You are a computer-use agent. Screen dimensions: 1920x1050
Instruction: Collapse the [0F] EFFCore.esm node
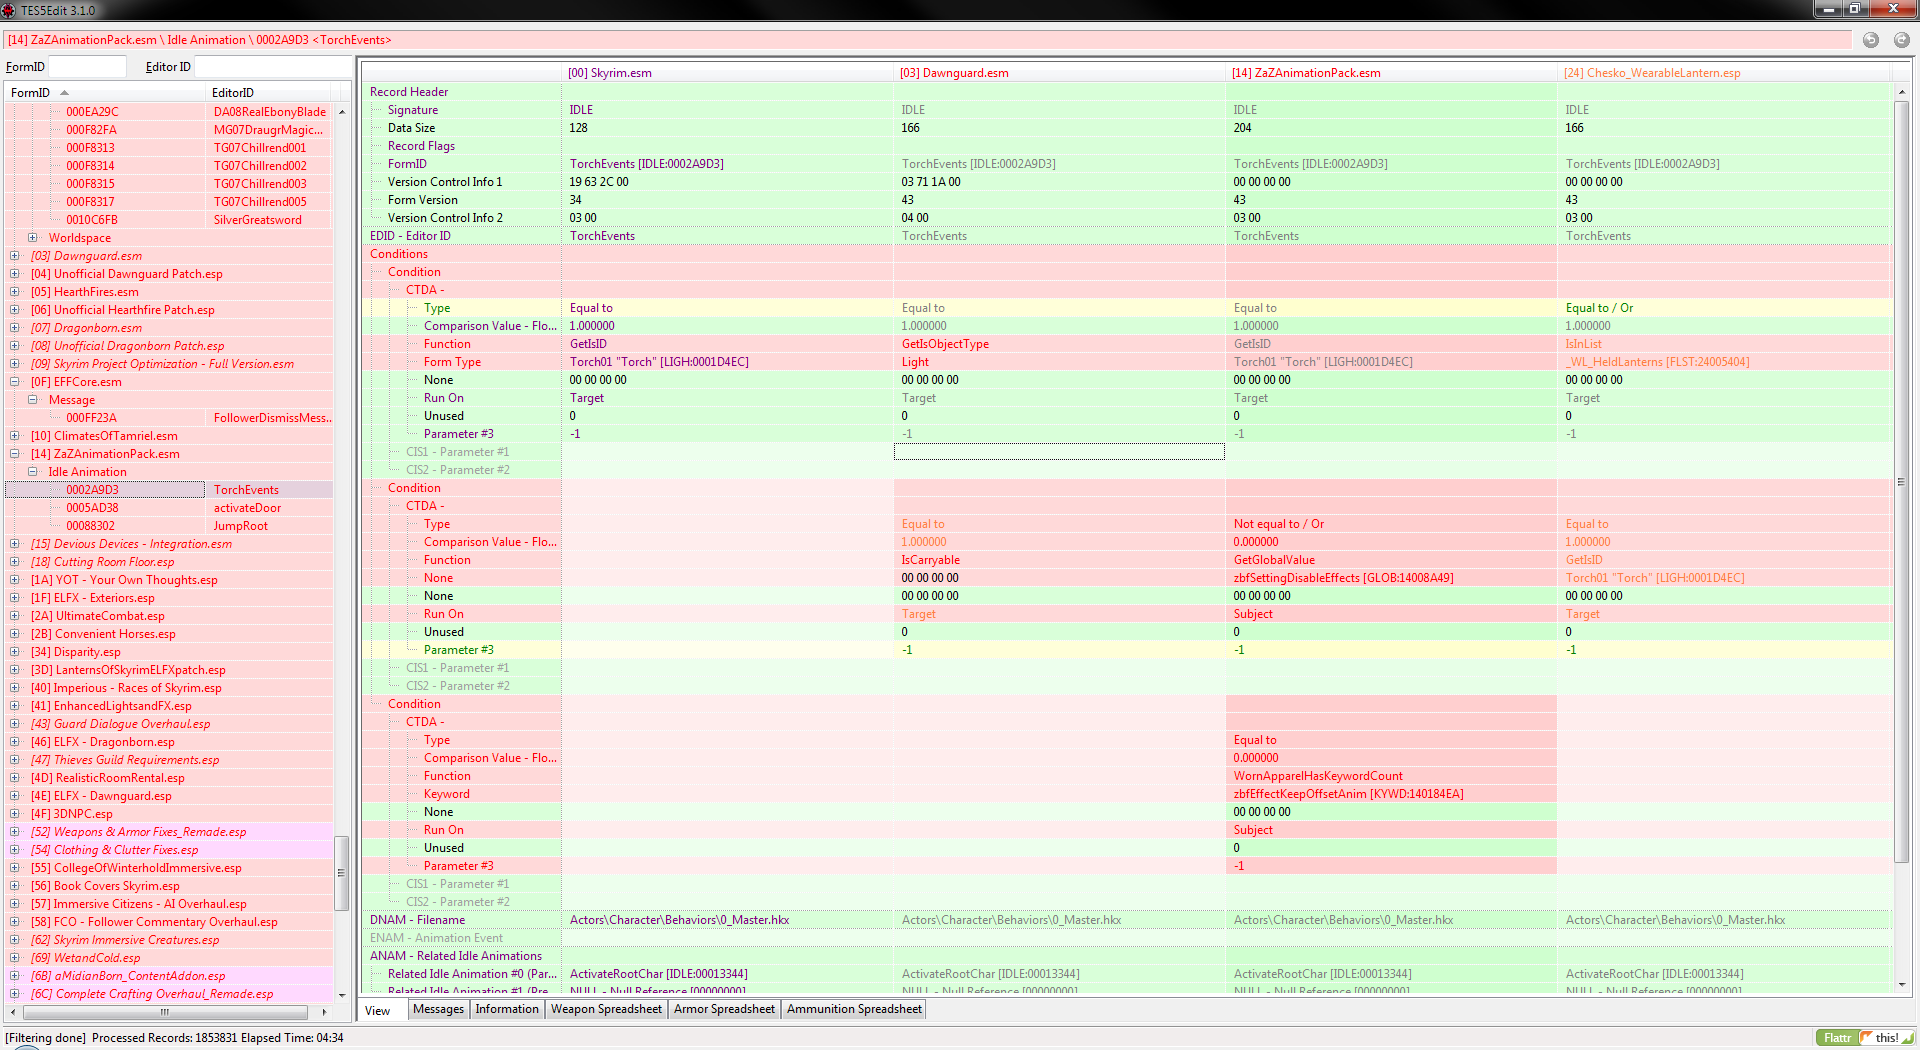(x=15, y=382)
